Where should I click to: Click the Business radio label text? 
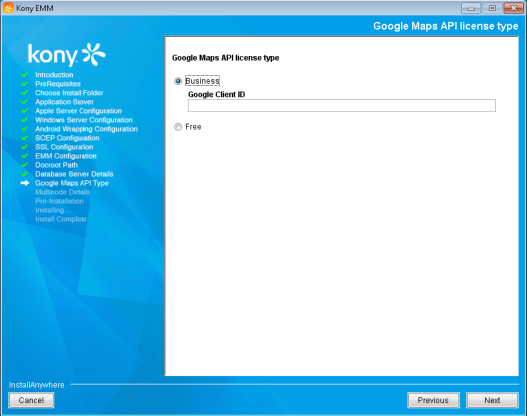[x=202, y=81]
